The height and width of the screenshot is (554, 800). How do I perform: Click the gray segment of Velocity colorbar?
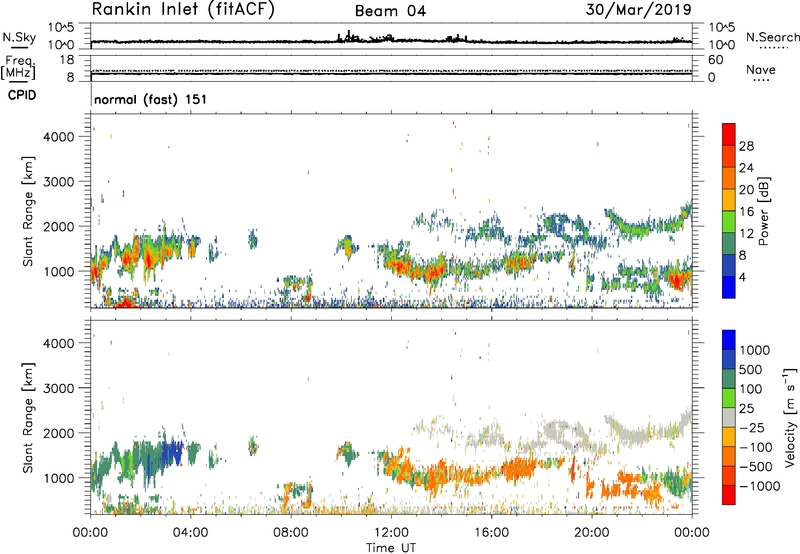click(729, 418)
